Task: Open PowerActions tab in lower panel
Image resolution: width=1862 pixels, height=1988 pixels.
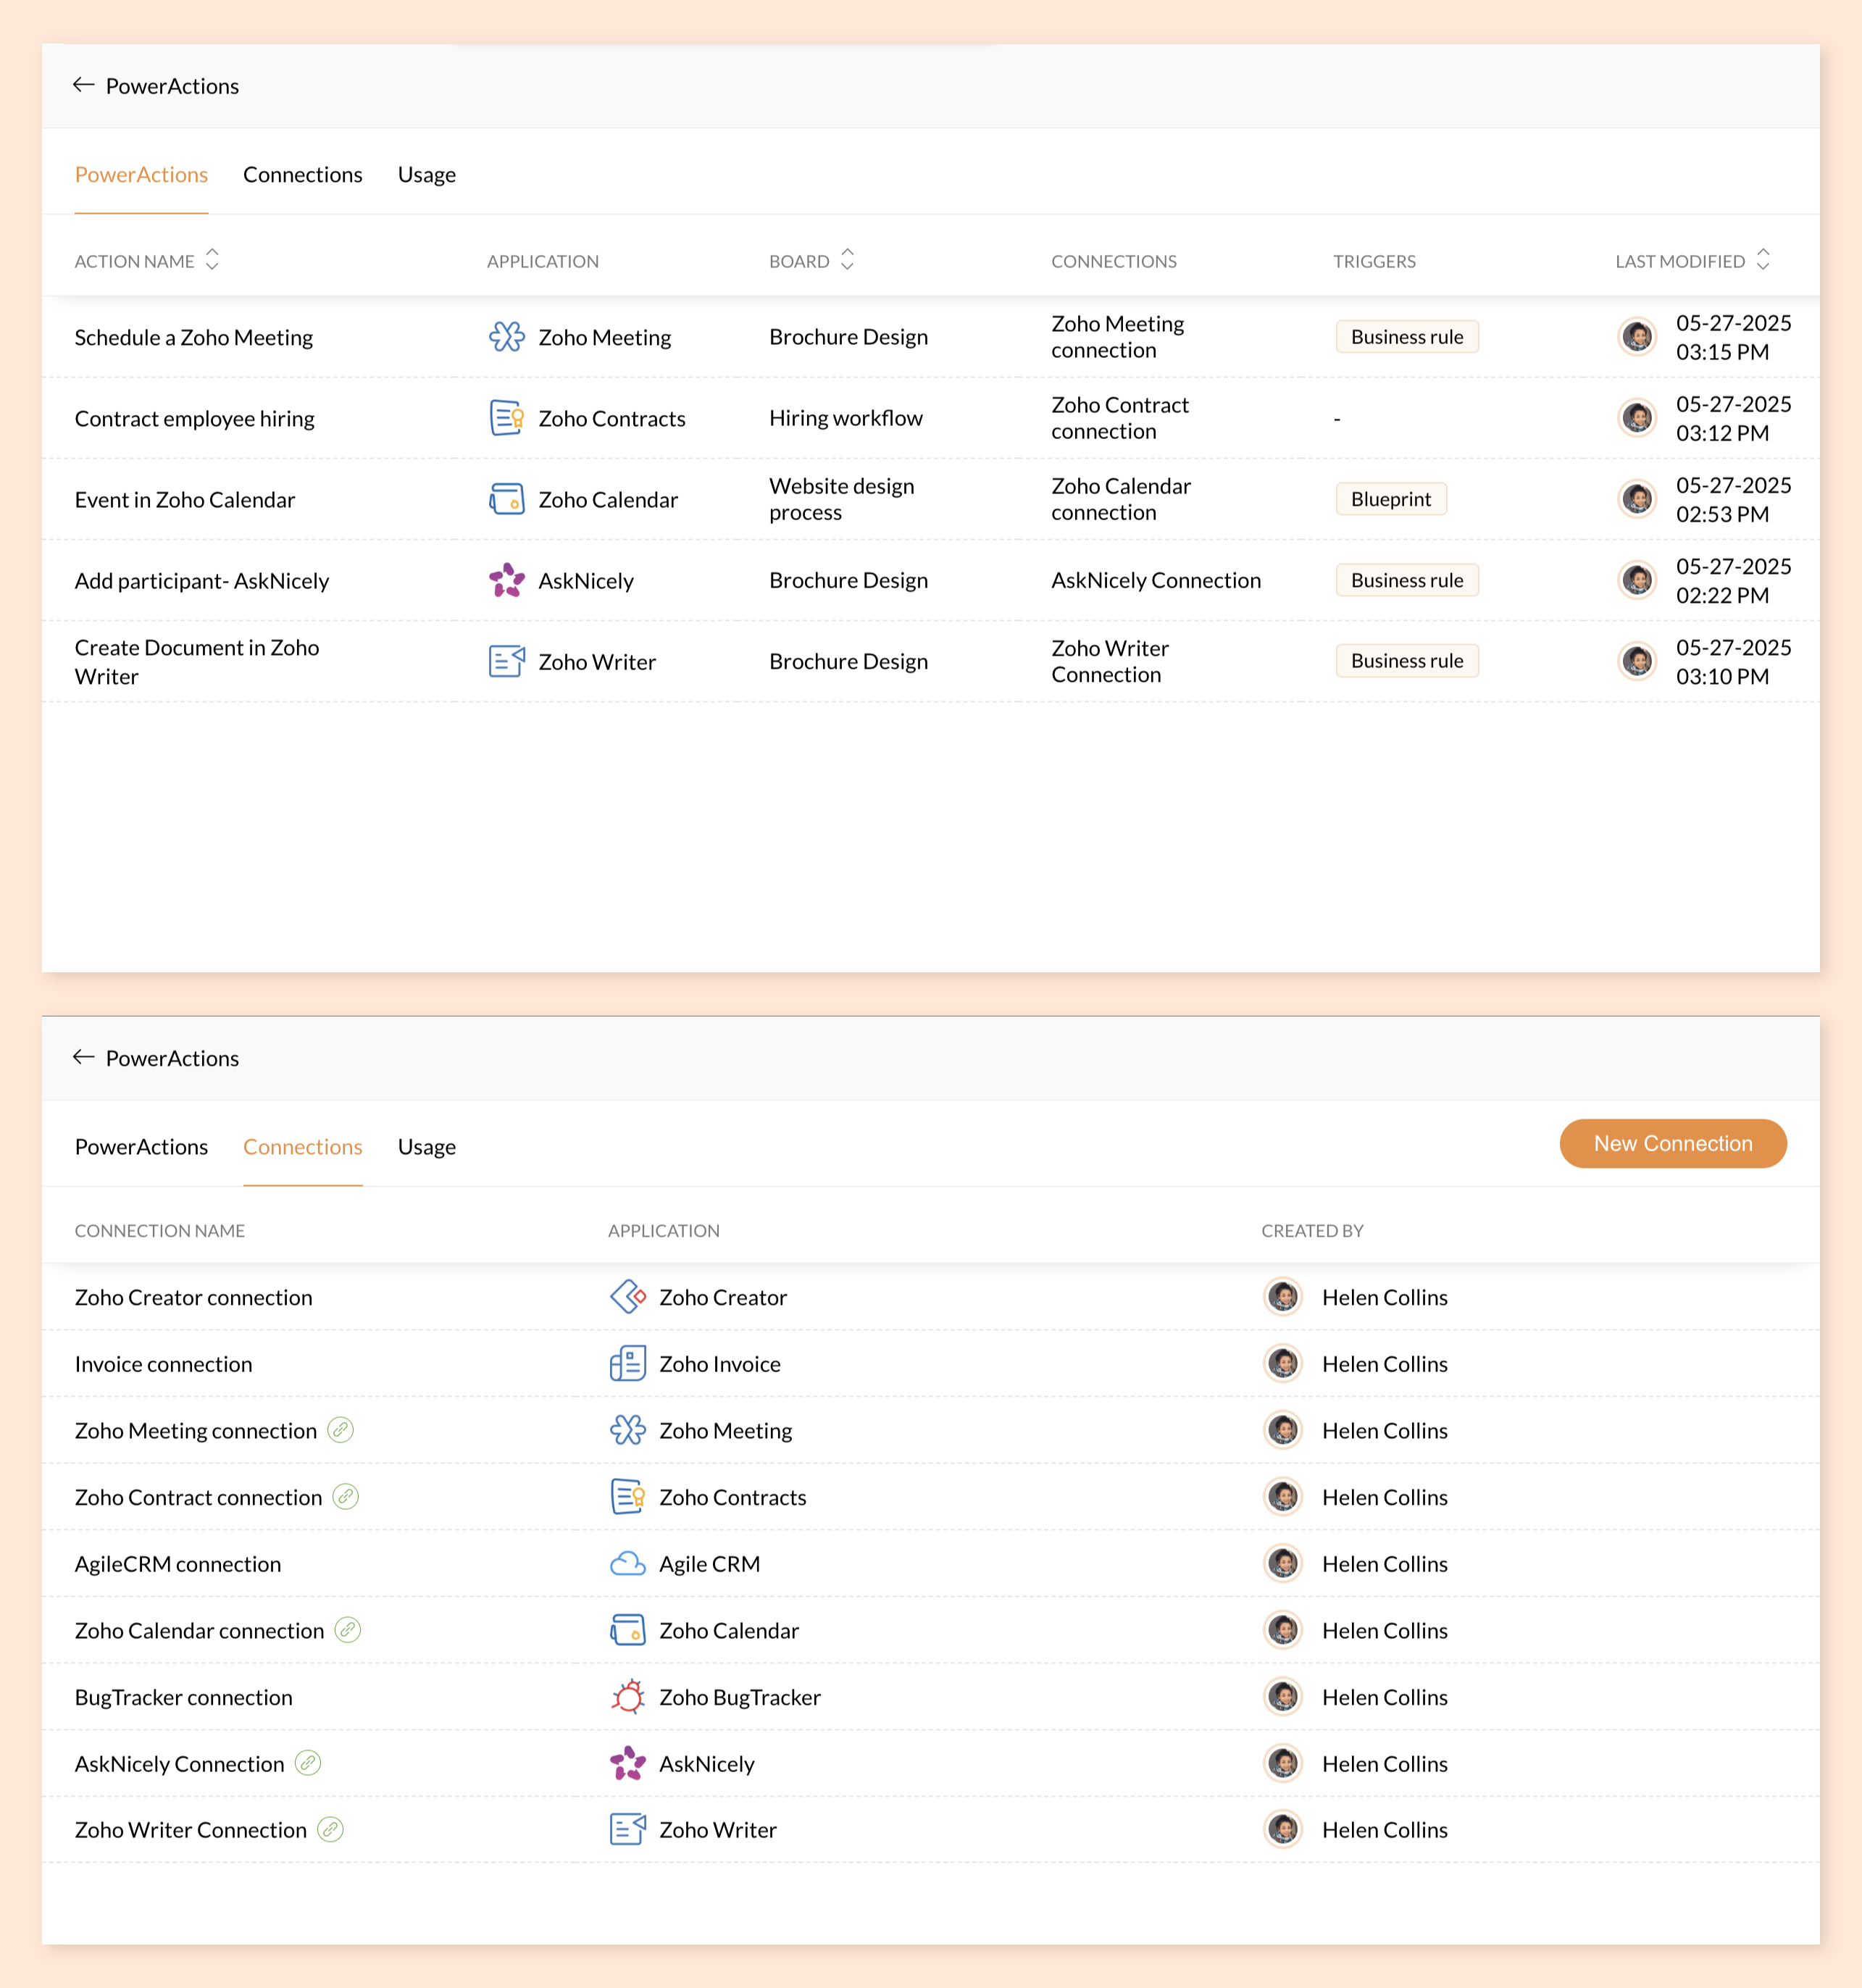Action: coord(141,1147)
